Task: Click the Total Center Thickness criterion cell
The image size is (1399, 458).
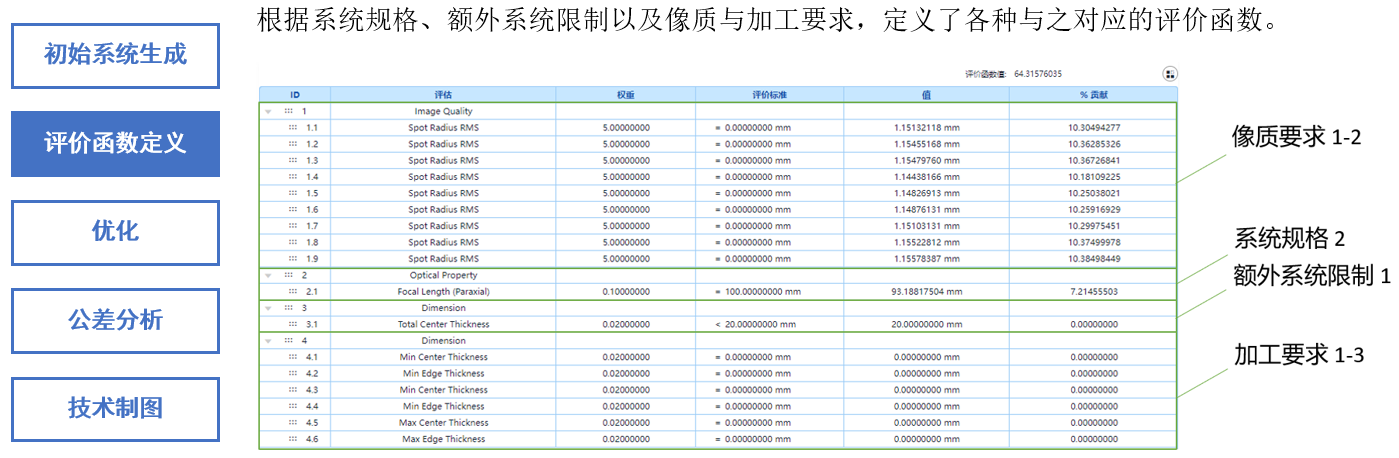Action: tap(768, 324)
